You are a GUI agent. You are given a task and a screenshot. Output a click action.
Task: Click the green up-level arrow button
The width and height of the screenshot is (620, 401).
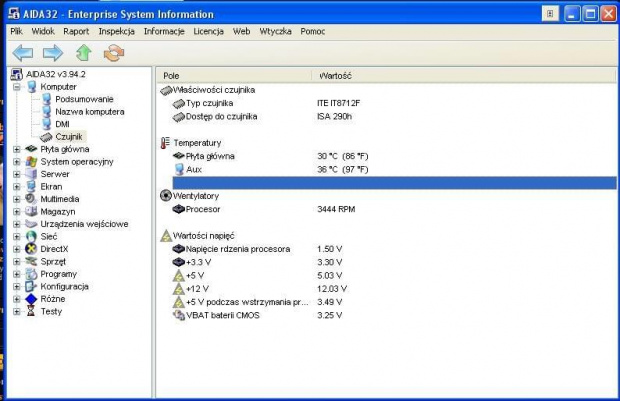pyautogui.click(x=83, y=53)
